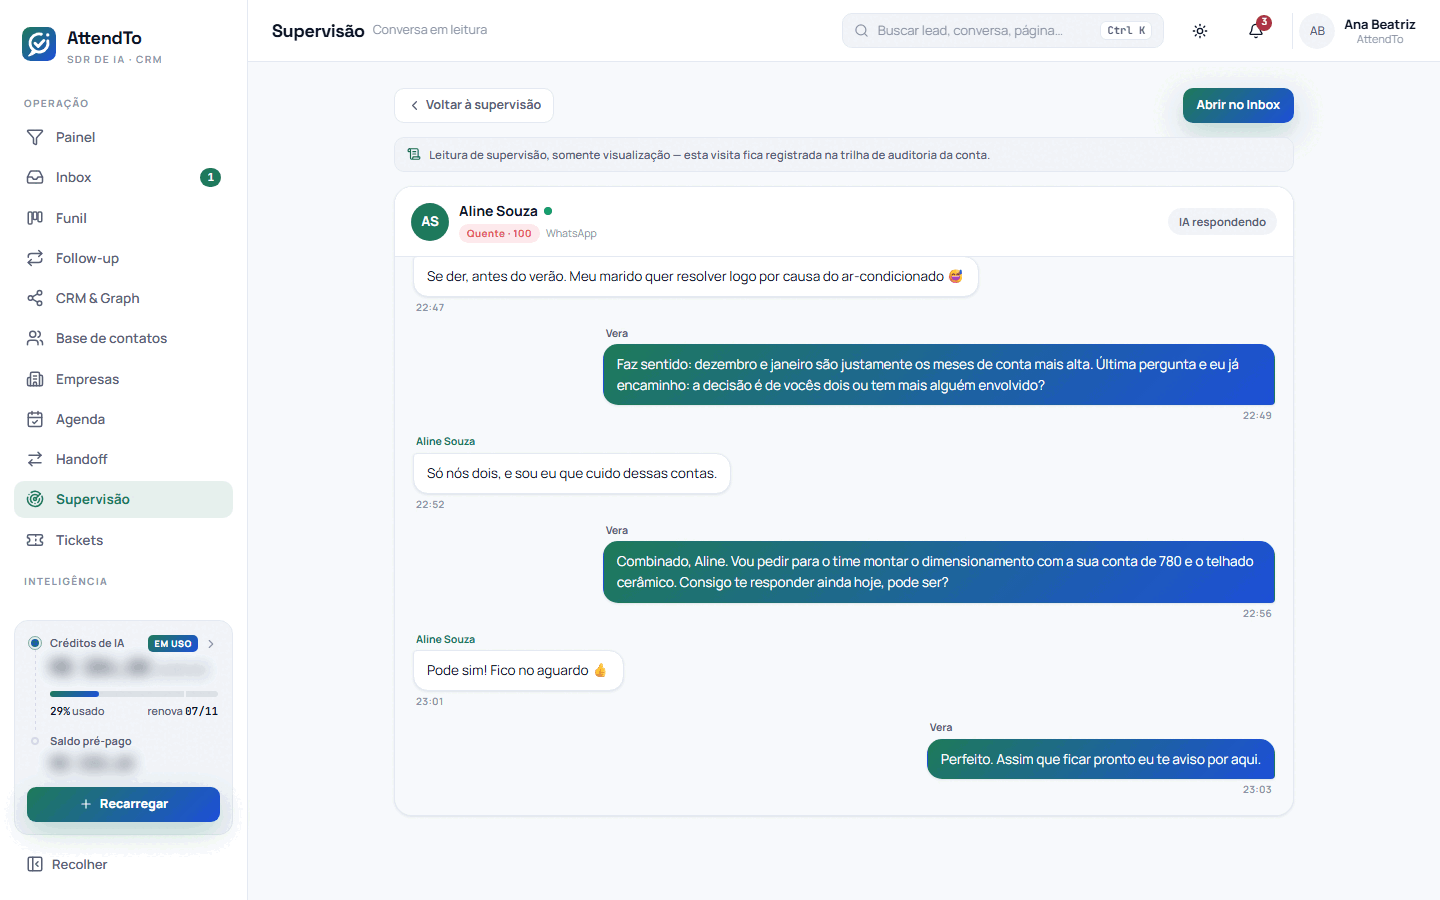This screenshot has width=1440, height=900.
Task: Click the Conversa em leitura subtitle
Action: click(430, 30)
